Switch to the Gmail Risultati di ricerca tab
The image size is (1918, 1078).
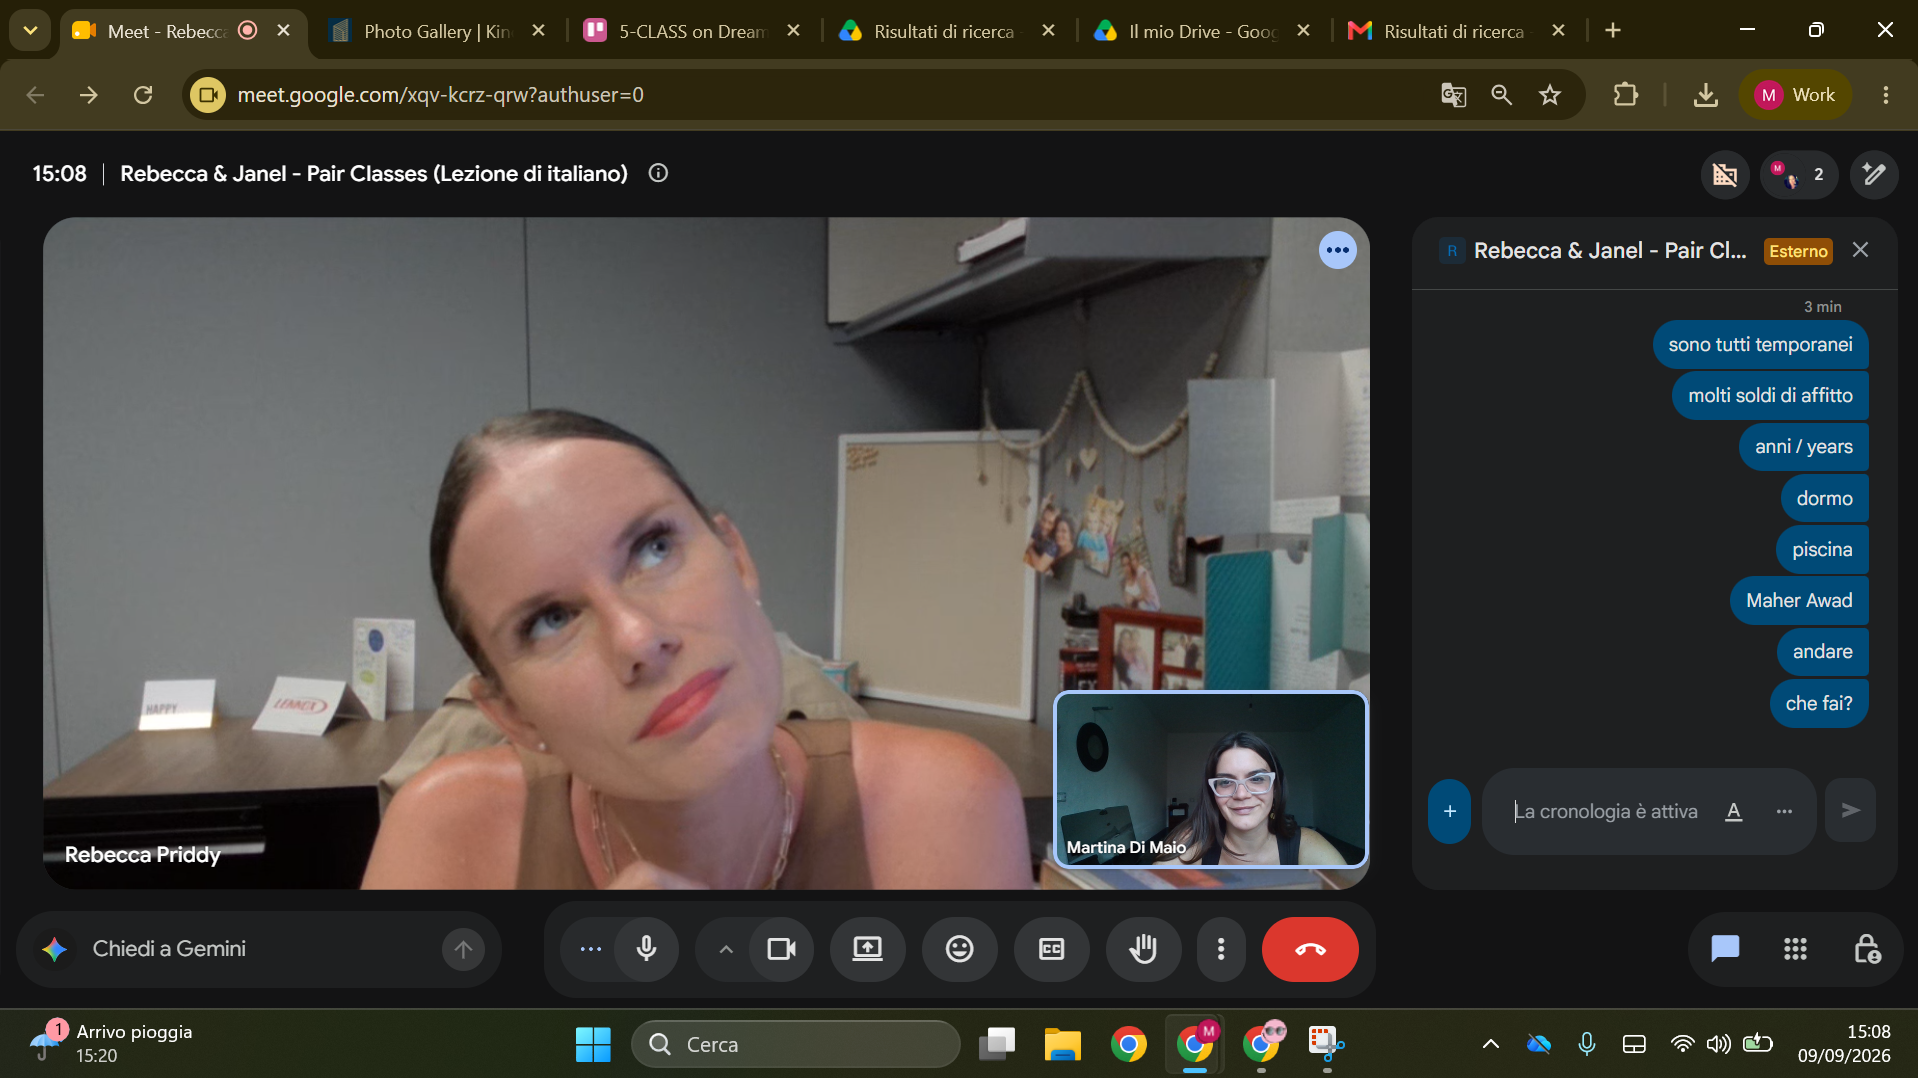[x=1457, y=31]
